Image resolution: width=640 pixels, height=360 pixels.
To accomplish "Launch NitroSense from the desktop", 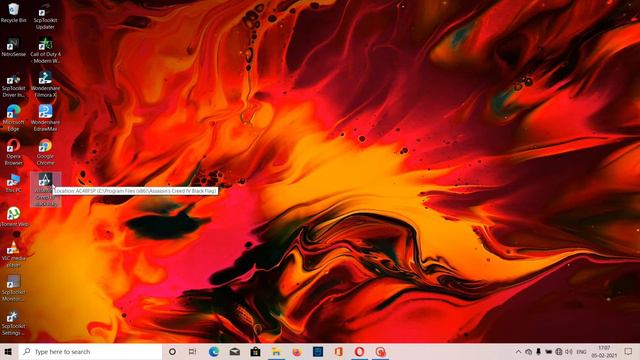I will 13,47.
